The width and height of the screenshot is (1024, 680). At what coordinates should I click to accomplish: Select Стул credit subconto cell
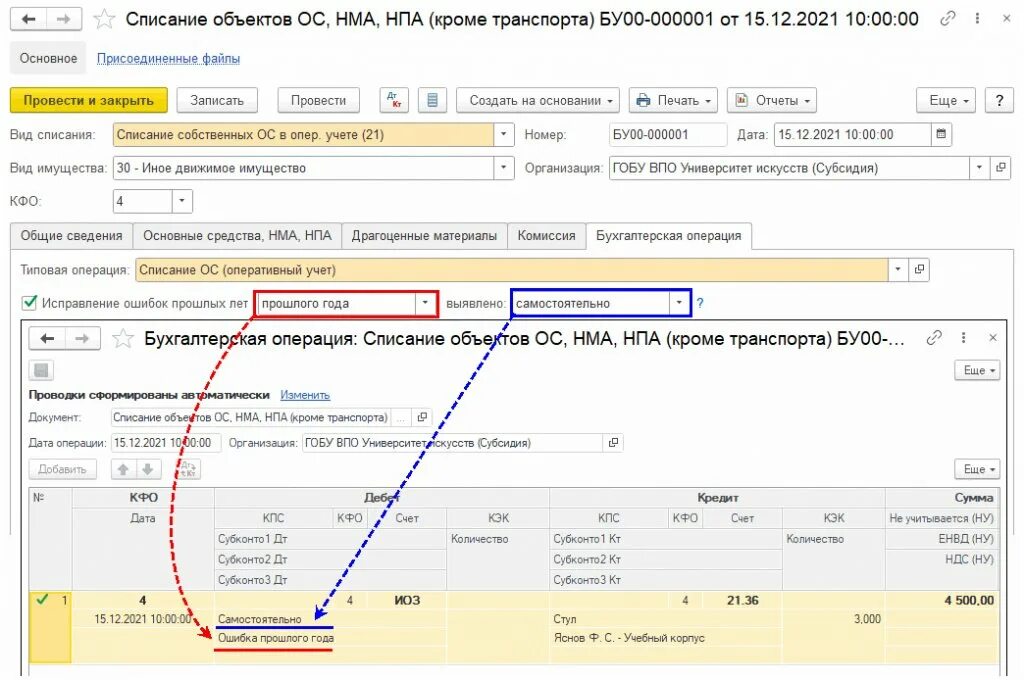pos(665,619)
